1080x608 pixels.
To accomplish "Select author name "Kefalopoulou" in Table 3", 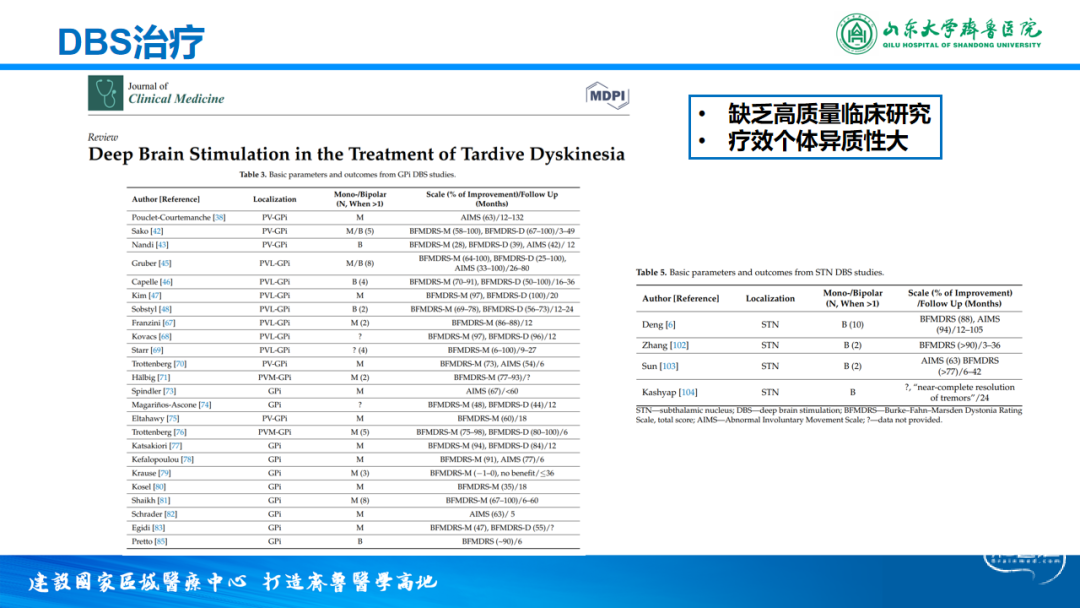I will pos(155,460).
